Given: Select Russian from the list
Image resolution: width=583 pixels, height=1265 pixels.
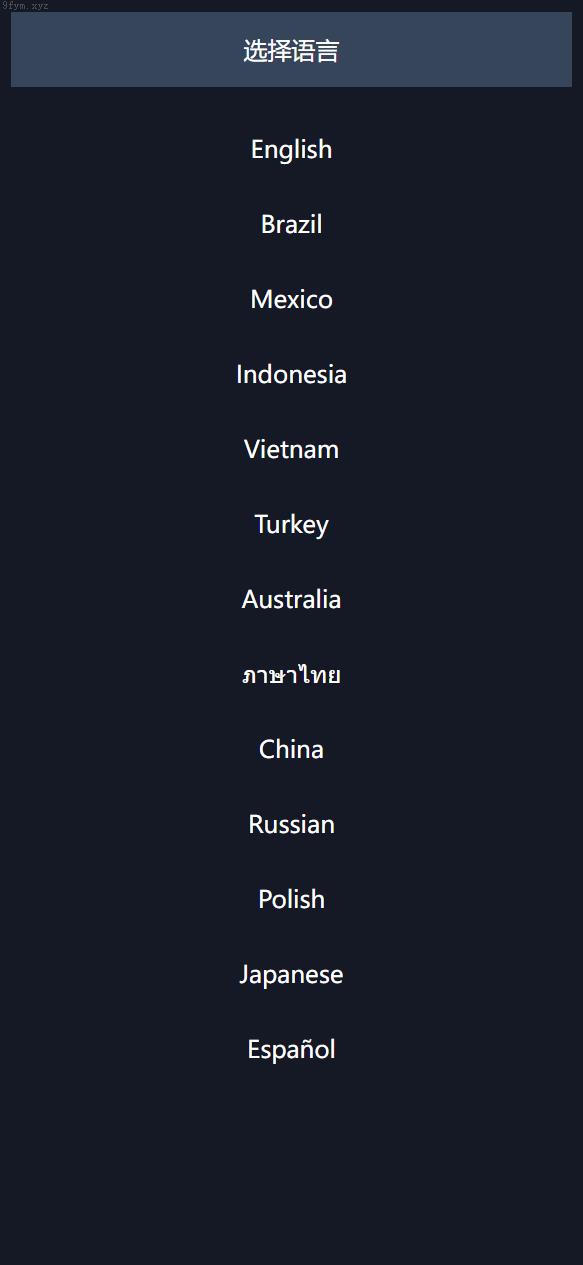Looking at the screenshot, I should tap(291, 825).
